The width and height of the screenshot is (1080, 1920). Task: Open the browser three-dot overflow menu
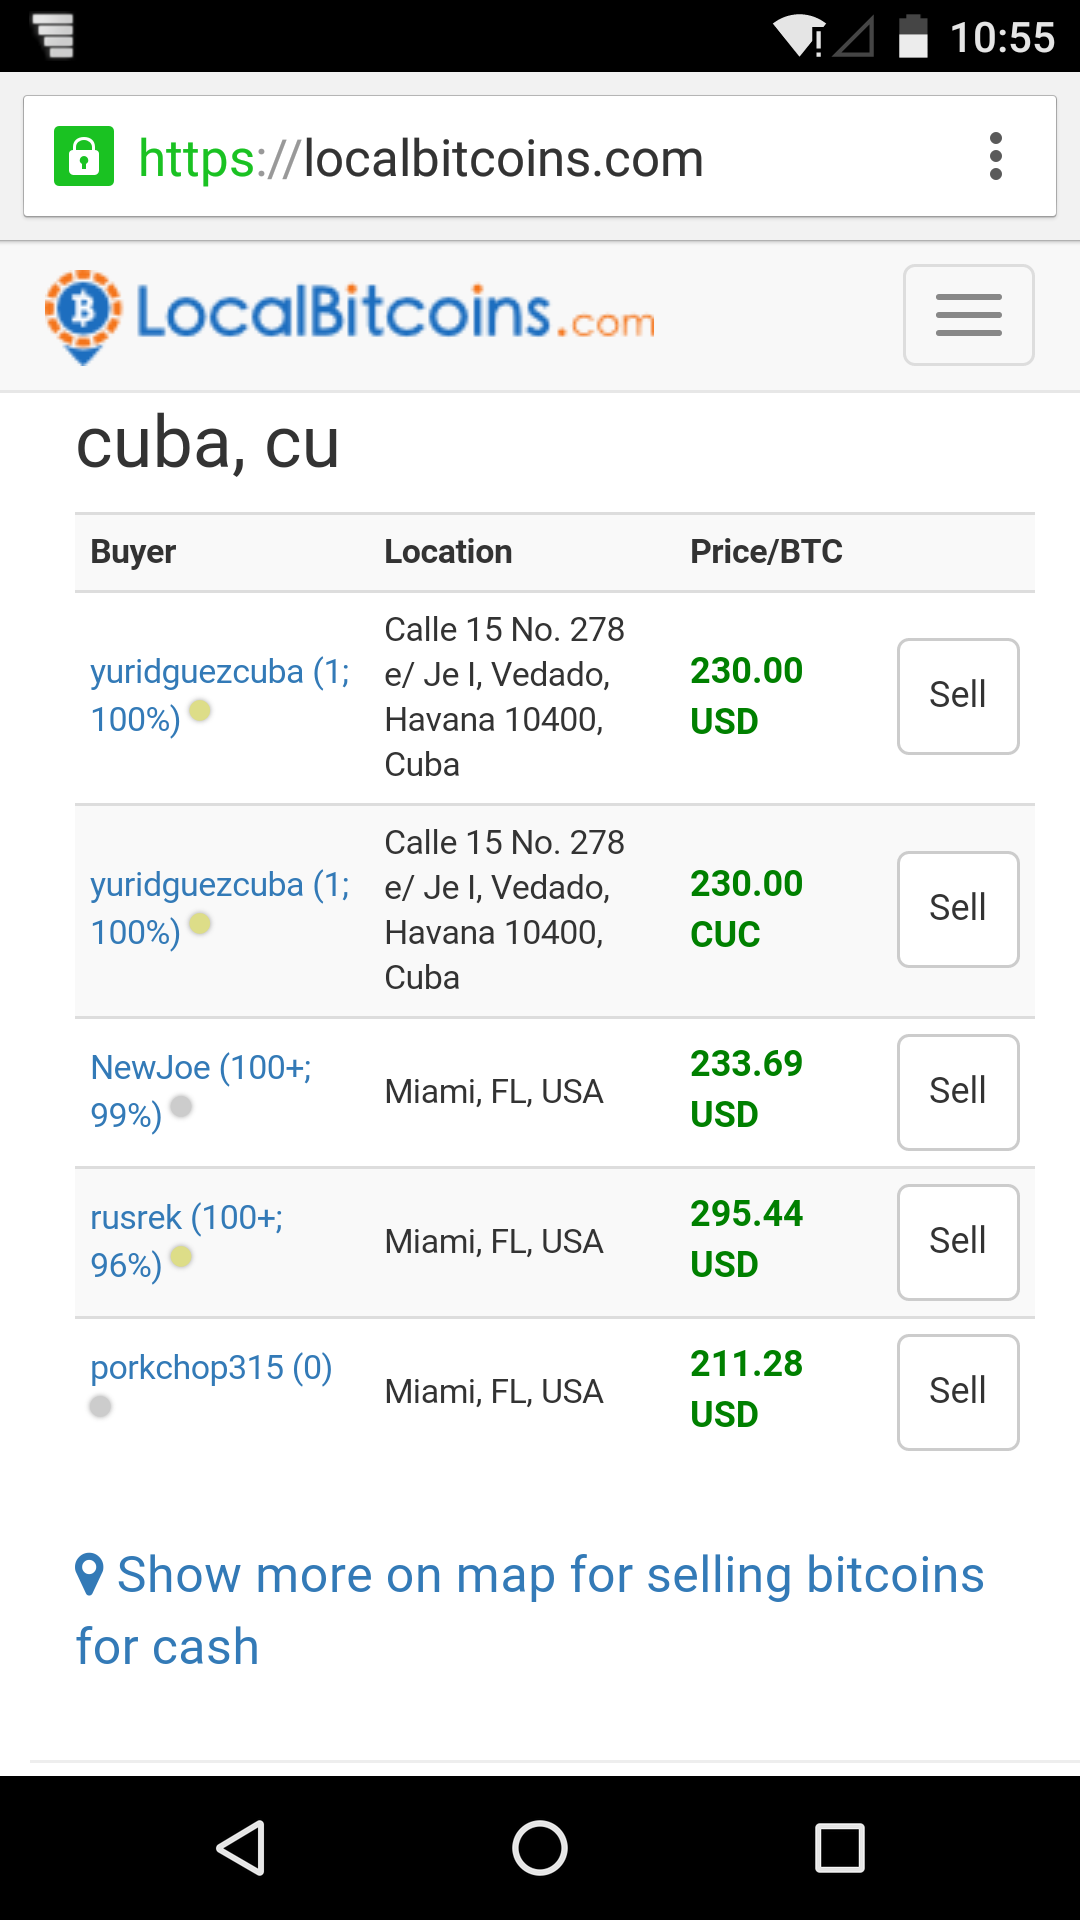point(995,157)
